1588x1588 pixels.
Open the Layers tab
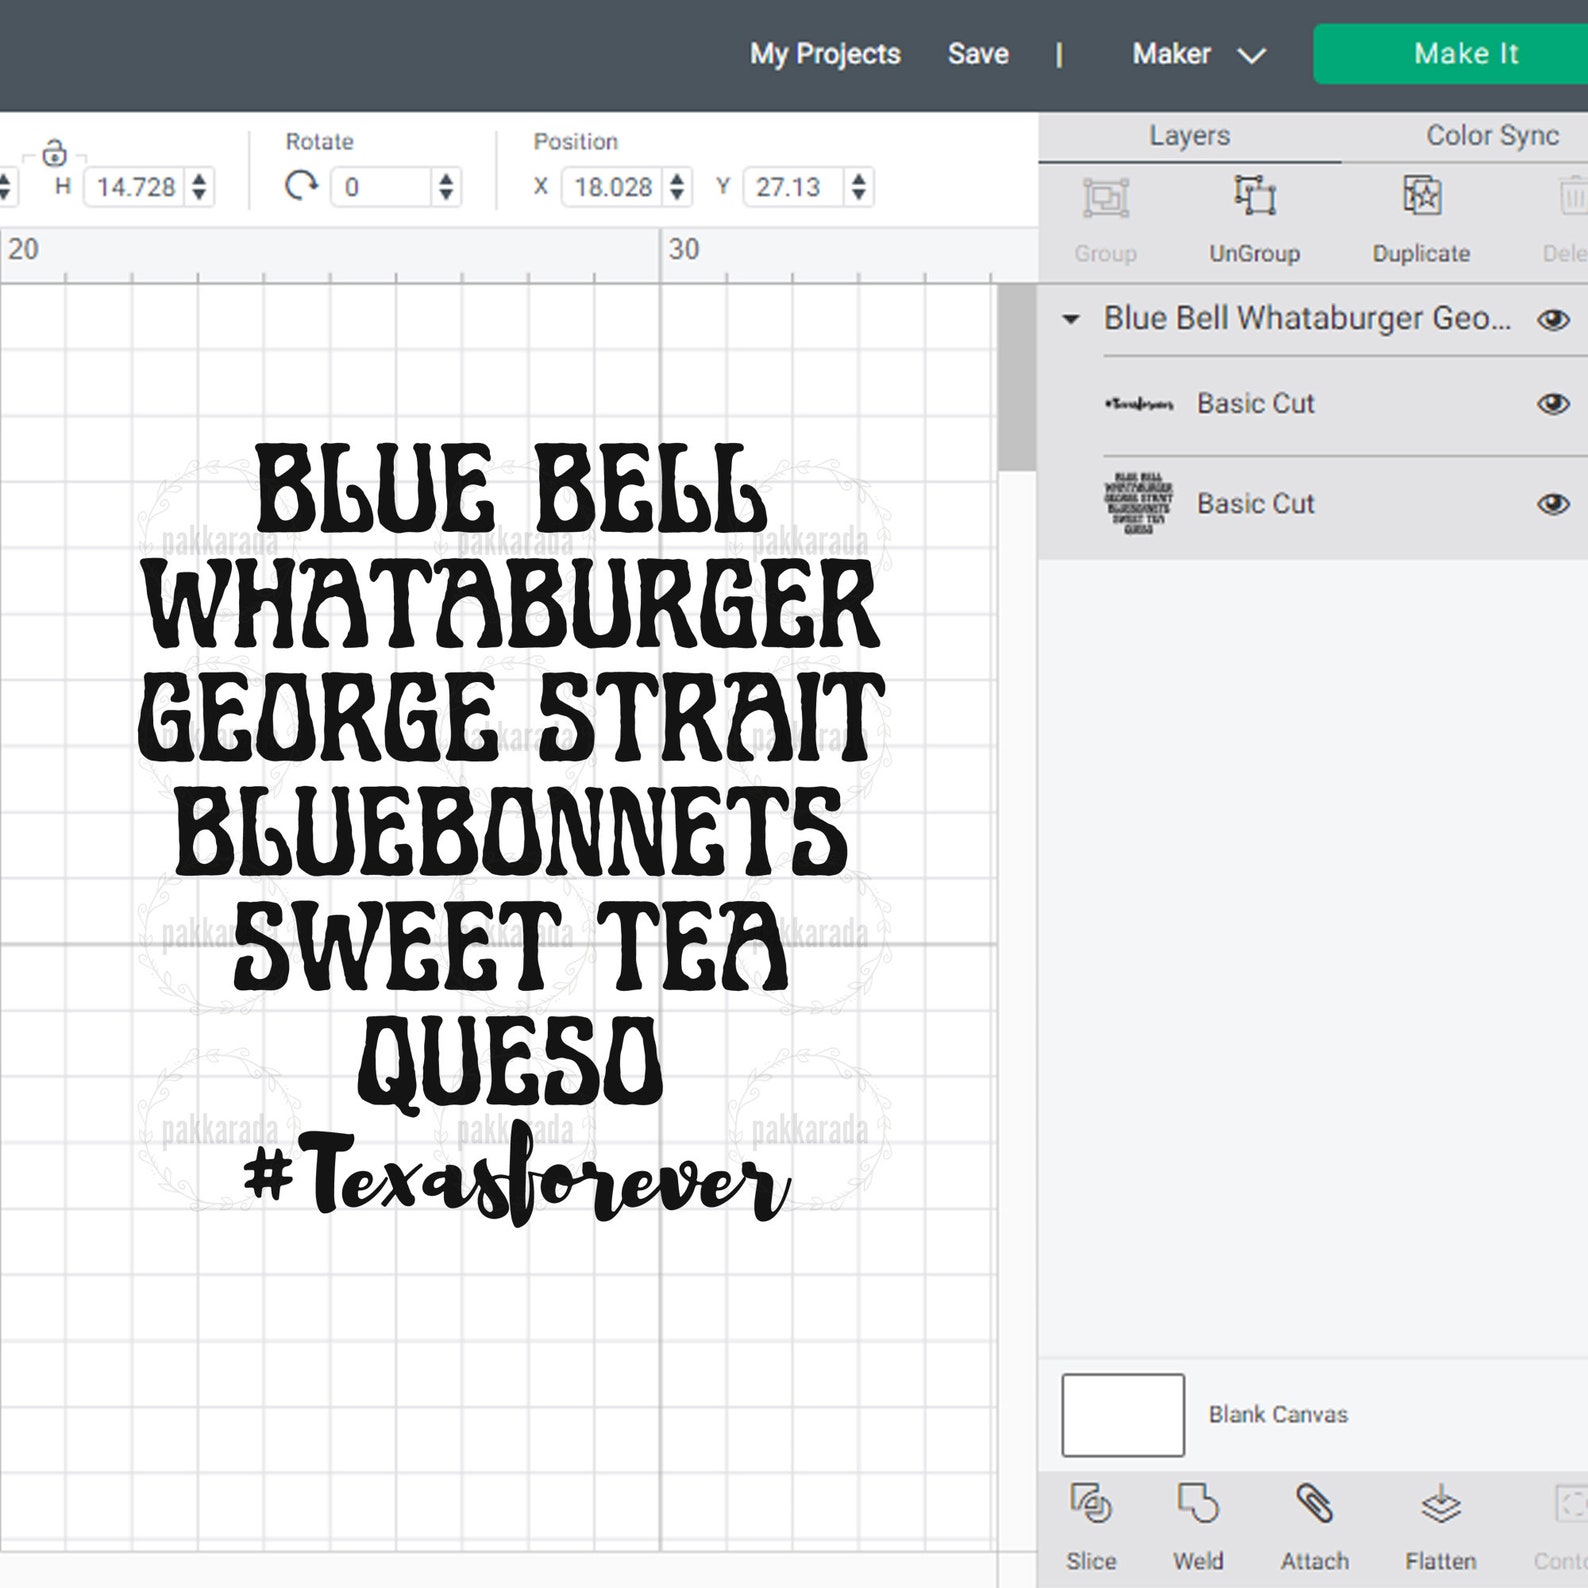1189,136
